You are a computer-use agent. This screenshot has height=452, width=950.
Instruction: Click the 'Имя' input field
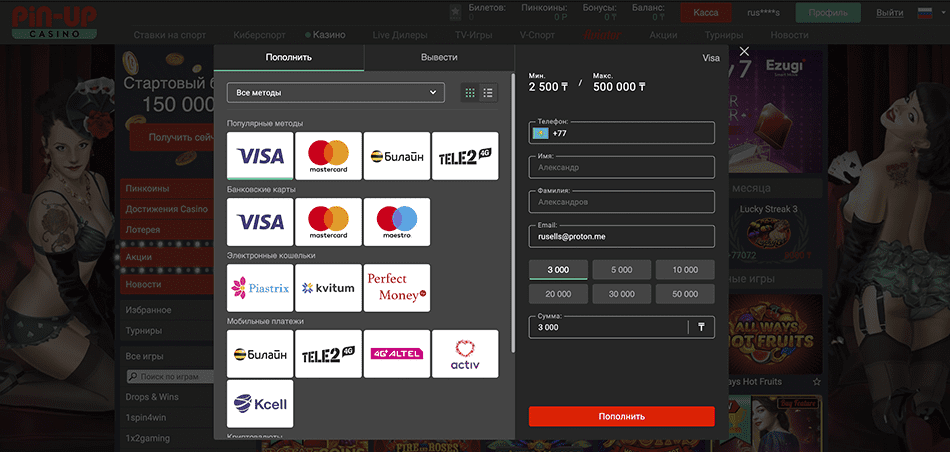pos(622,167)
